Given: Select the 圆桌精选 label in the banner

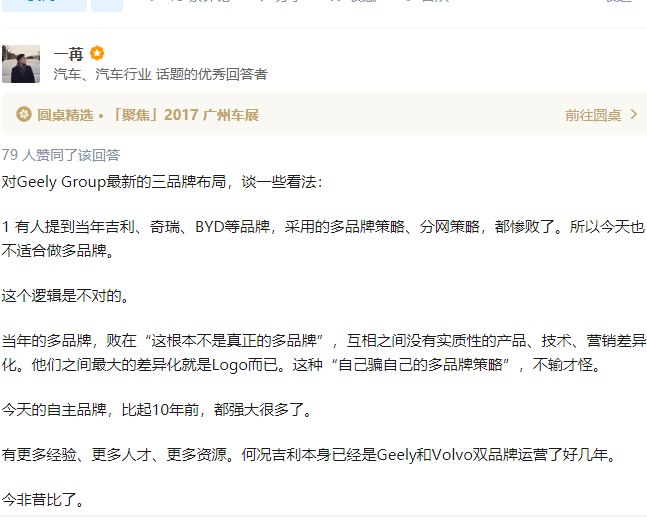Looking at the screenshot, I should tap(65, 115).
